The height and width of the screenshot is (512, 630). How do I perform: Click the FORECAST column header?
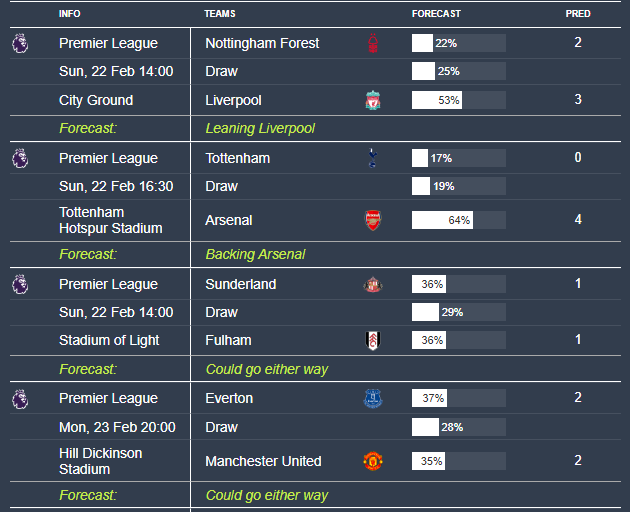(436, 14)
